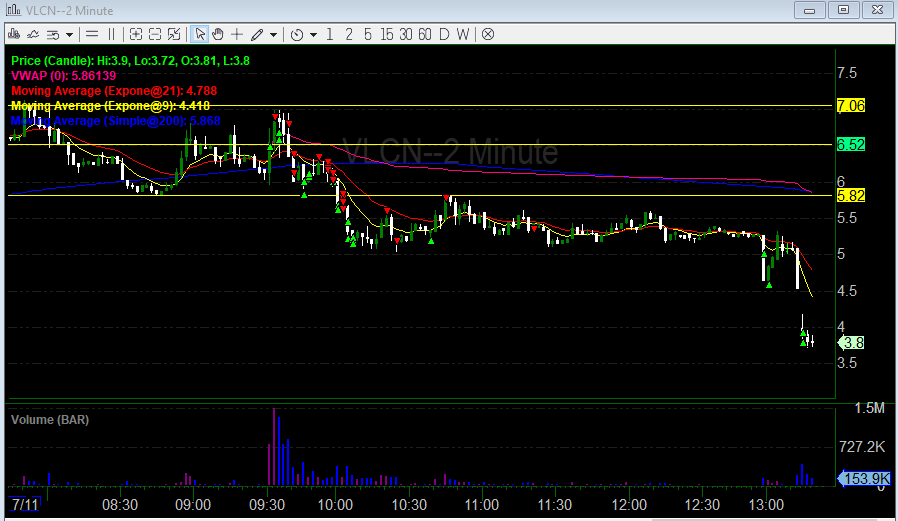Click the 3.8 current price marker
The image size is (898, 521).
click(852, 343)
